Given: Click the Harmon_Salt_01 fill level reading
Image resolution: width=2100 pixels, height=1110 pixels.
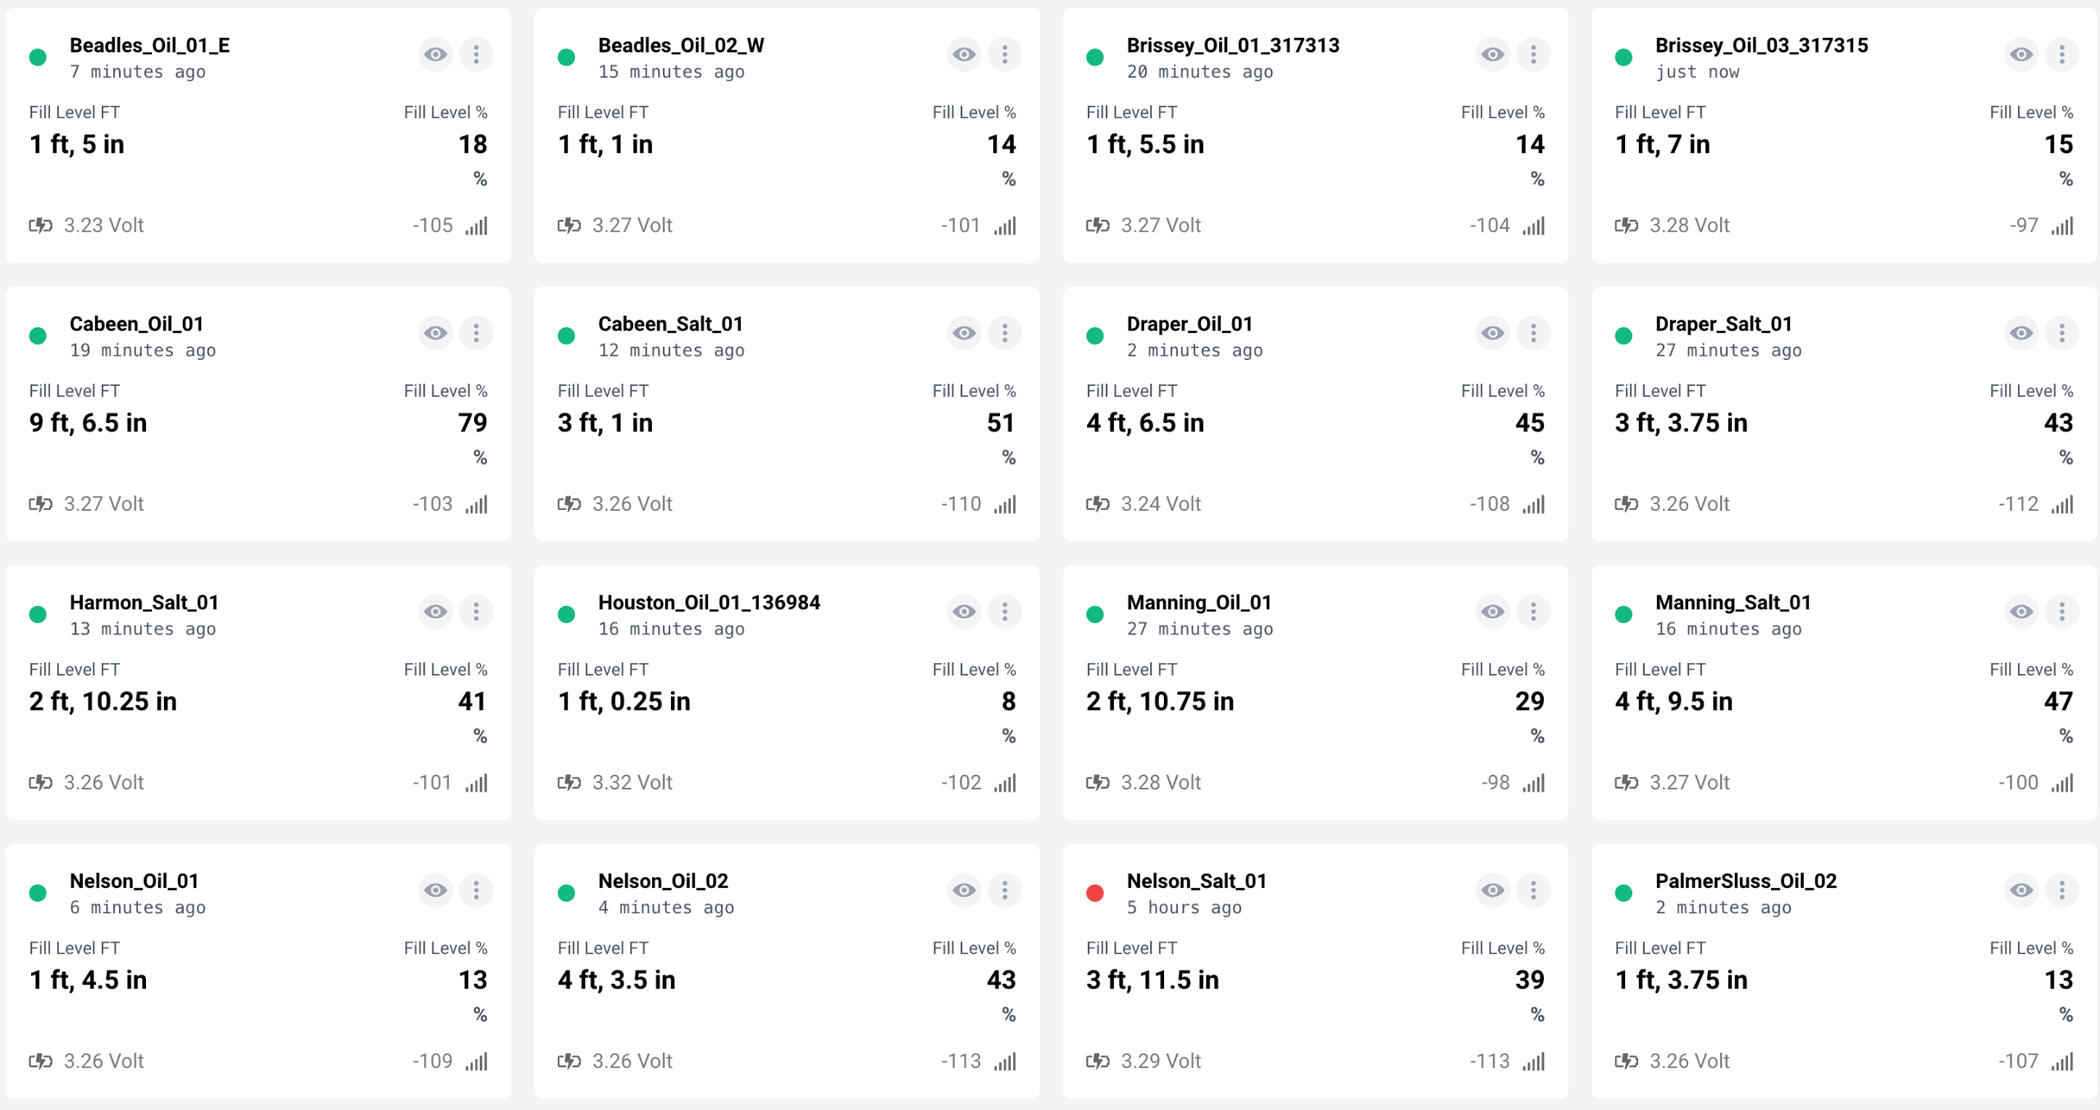Looking at the screenshot, I should [103, 702].
